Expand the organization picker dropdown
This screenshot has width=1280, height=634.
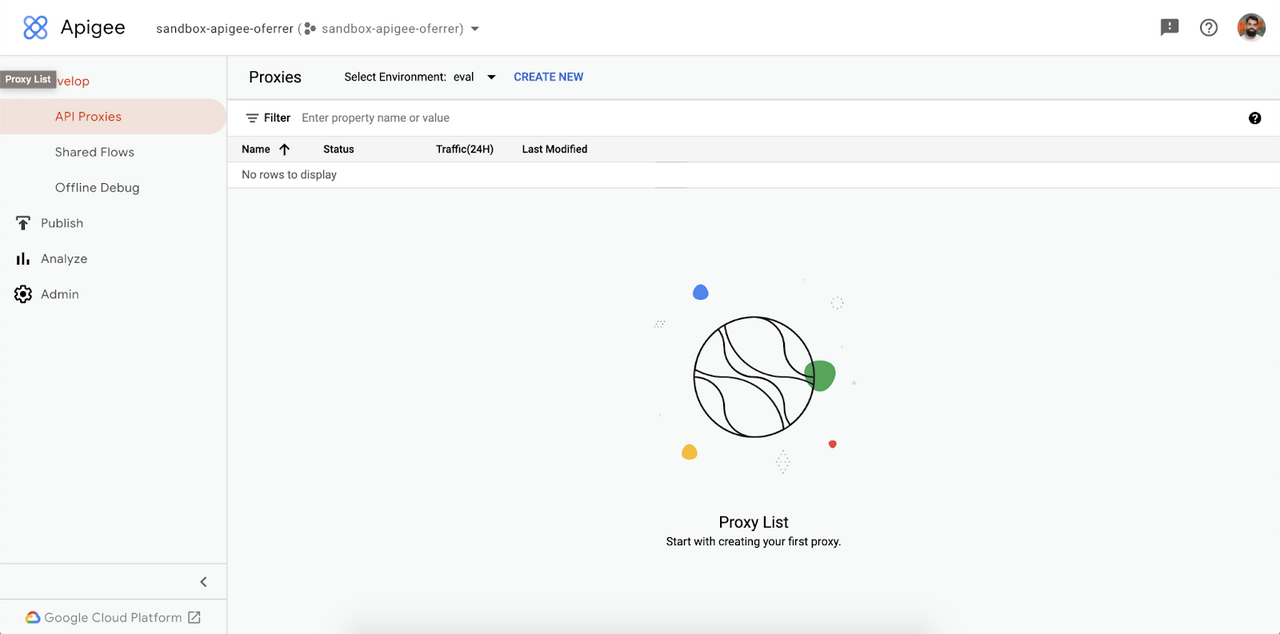click(474, 28)
